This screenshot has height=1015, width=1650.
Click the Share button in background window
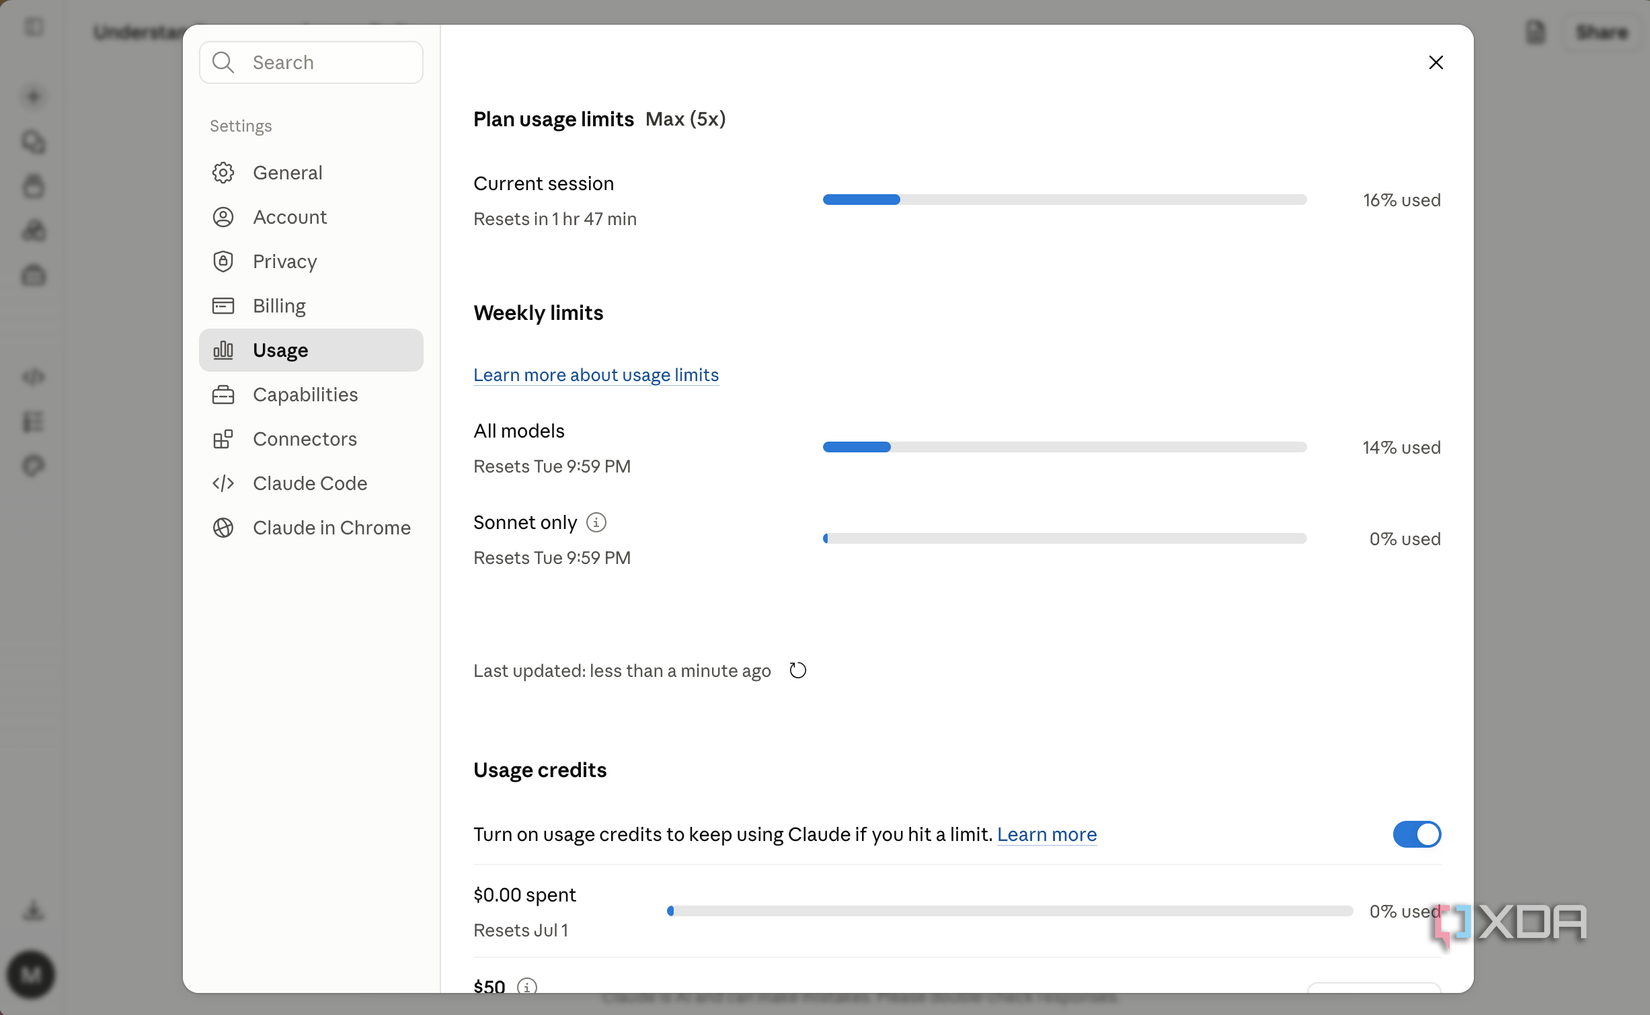click(1602, 32)
